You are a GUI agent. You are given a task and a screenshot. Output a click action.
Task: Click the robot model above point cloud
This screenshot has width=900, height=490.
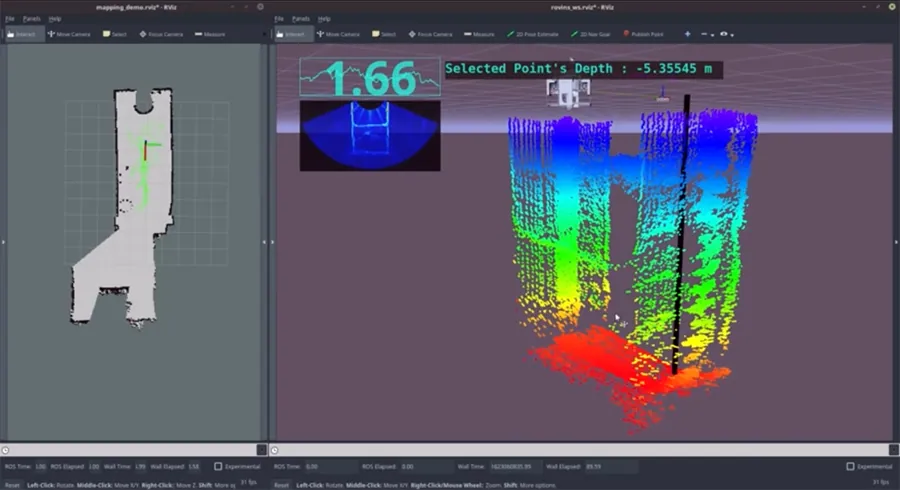click(568, 92)
